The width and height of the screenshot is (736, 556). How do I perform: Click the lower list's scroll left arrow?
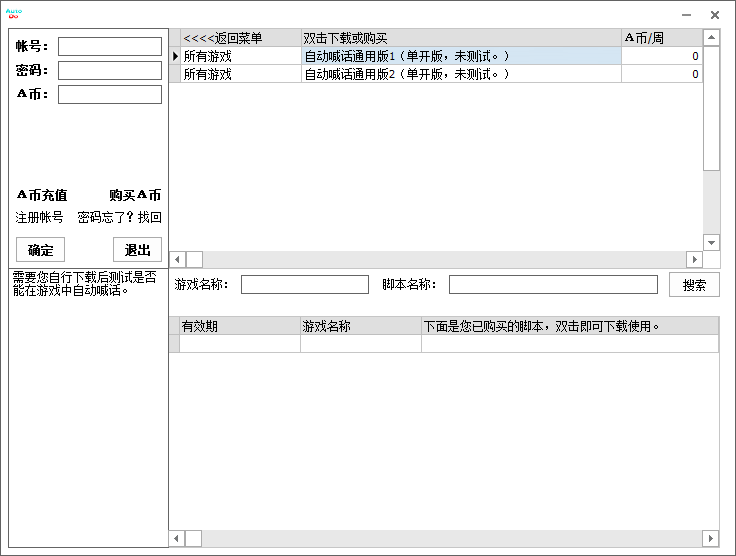click(x=176, y=539)
